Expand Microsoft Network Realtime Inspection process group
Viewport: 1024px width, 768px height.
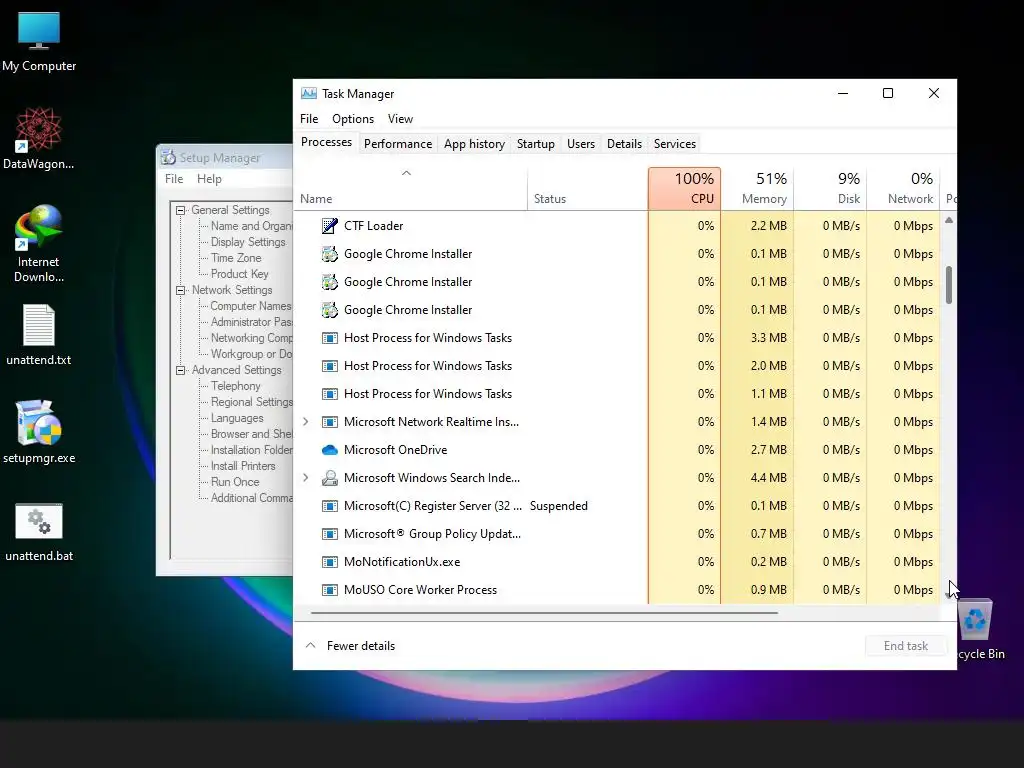pyautogui.click(x=306, y=422)
